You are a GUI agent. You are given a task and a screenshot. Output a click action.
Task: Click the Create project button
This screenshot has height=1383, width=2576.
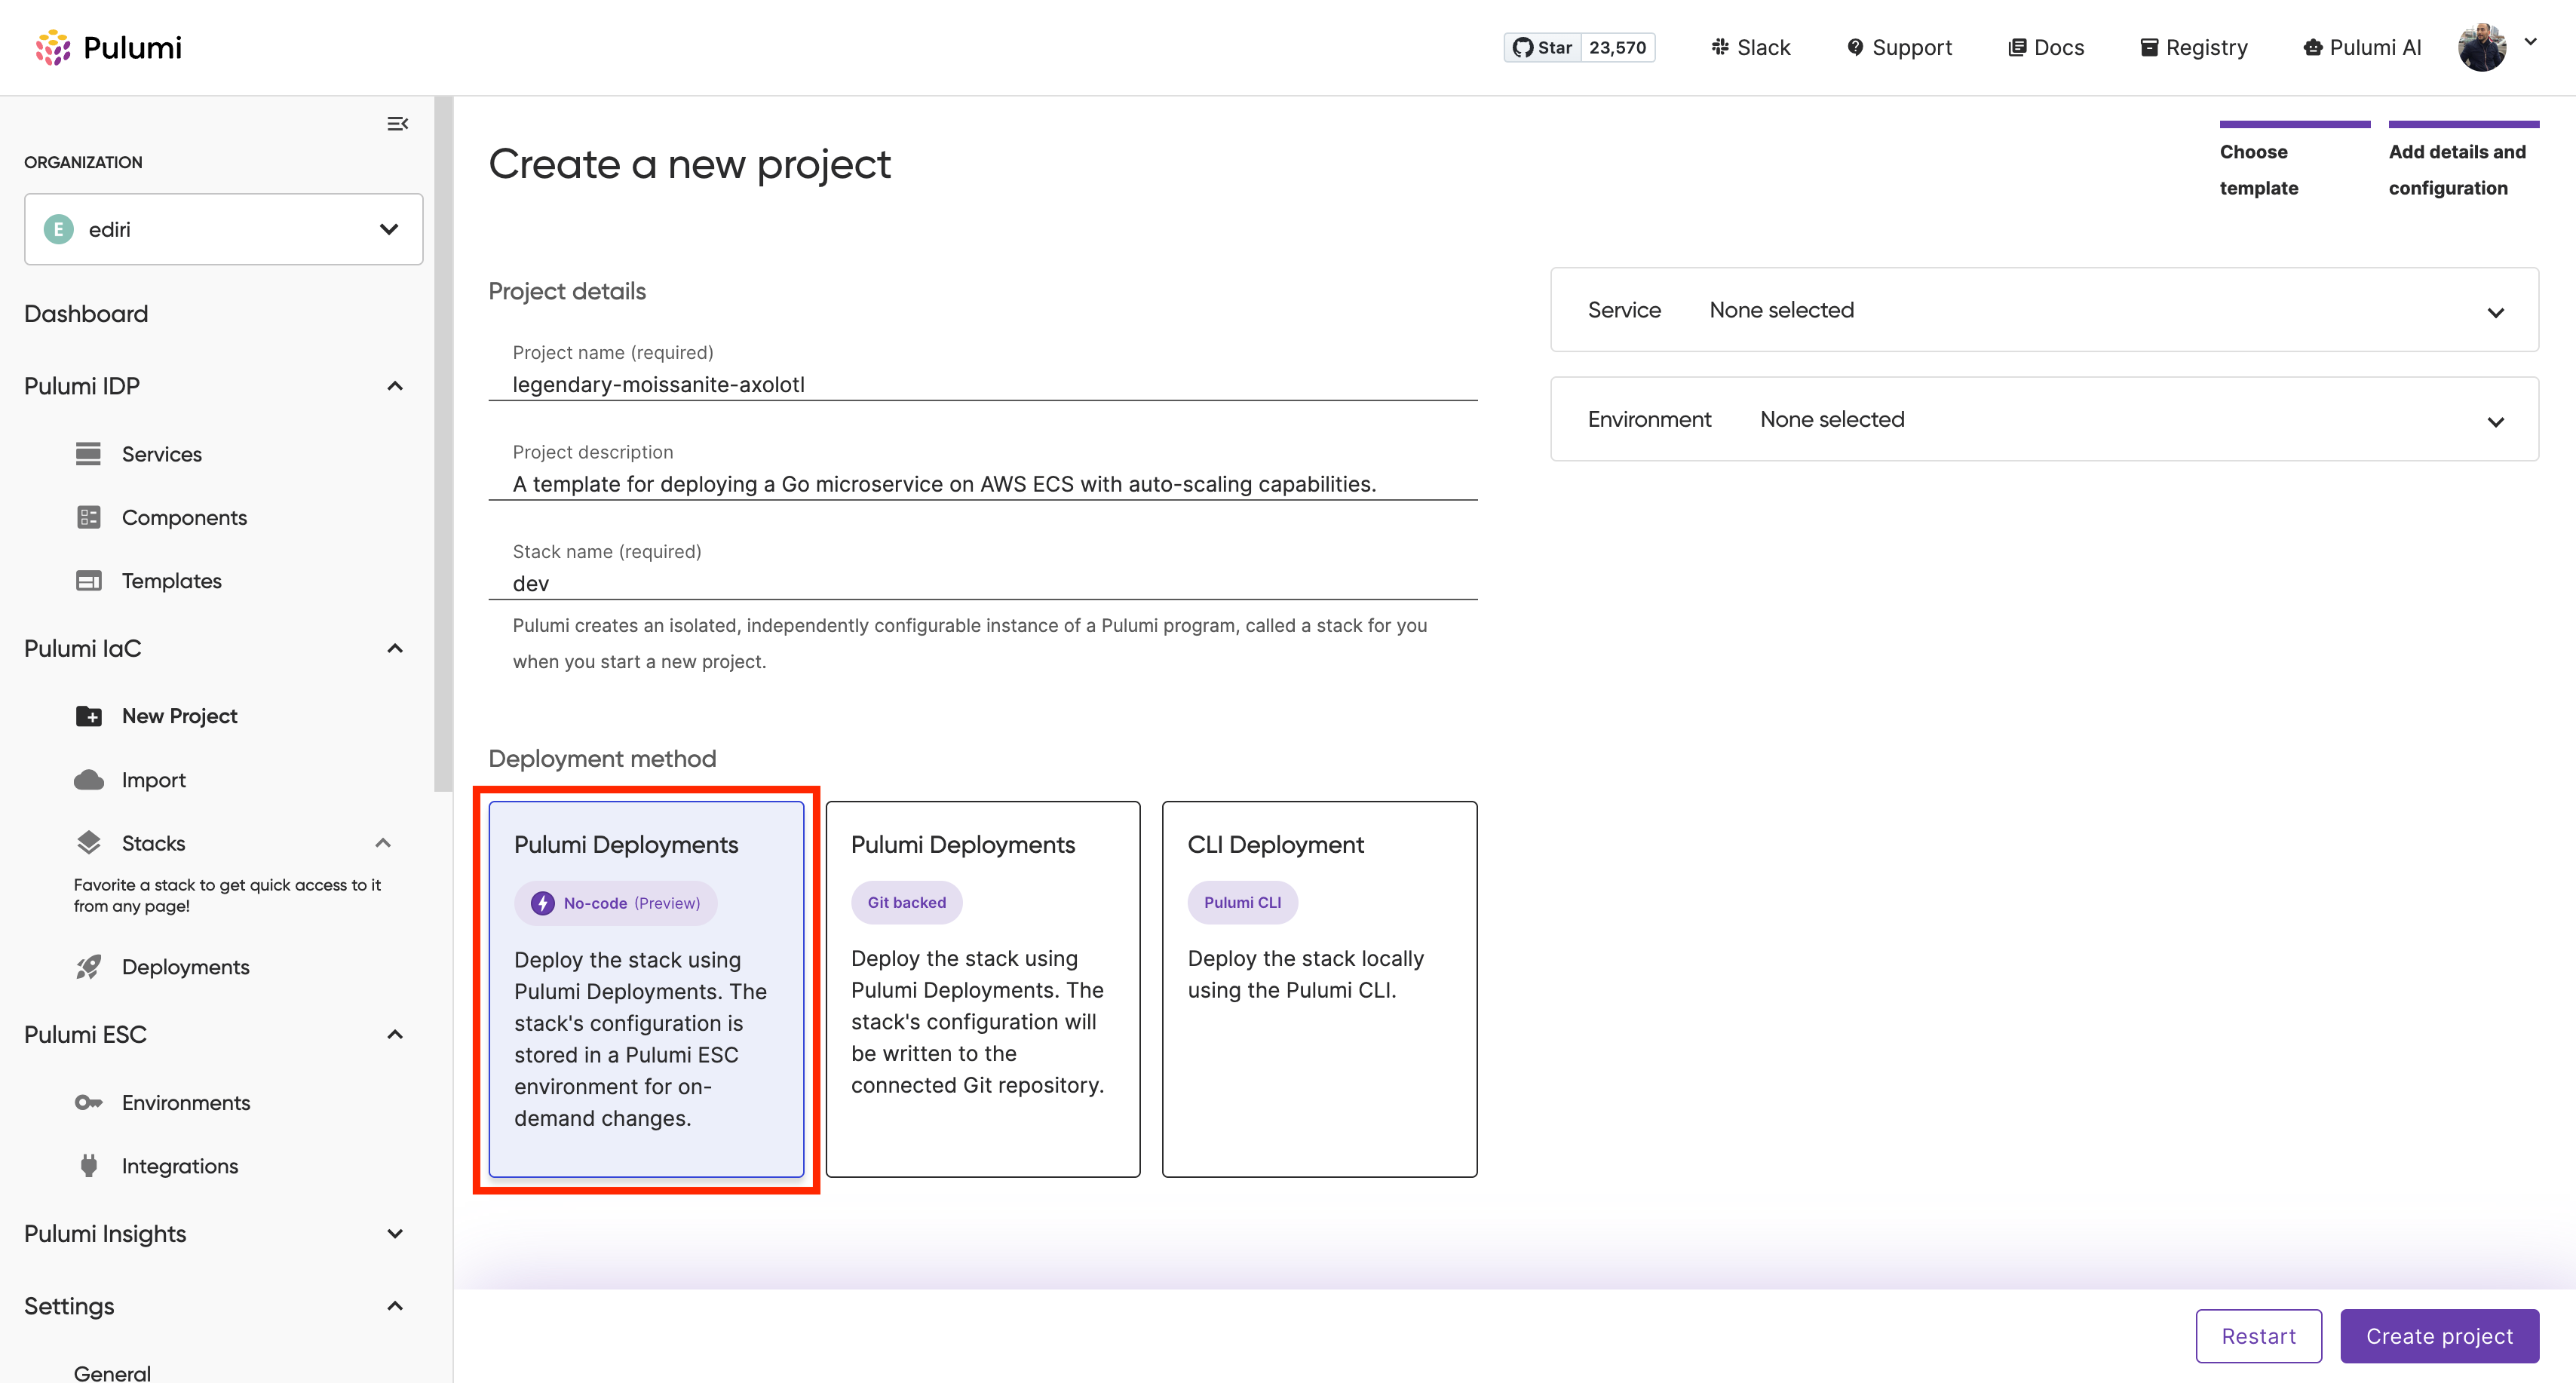tap(2439, 1337)
